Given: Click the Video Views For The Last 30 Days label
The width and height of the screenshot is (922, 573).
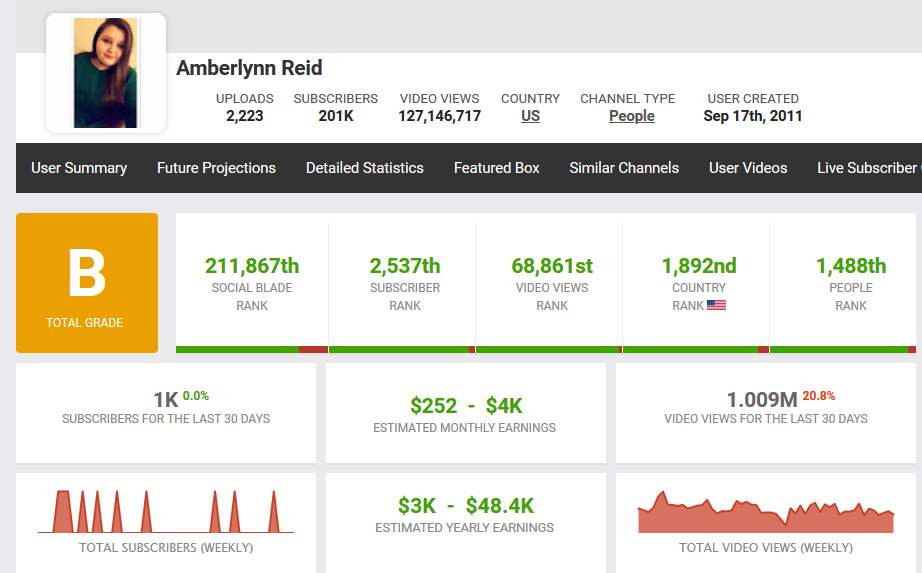Looking at the screenshot, I should click(766, 419).
